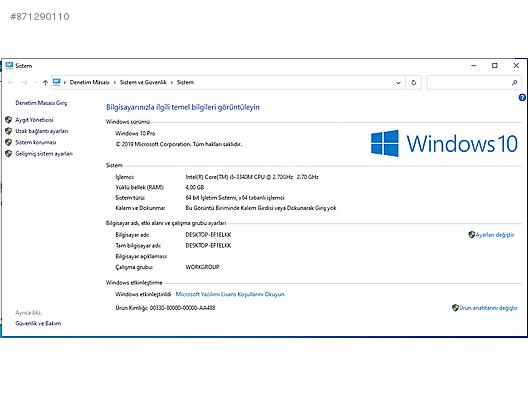Open Aygıt Yöneticisi link
The height and width of the screenshot is (396, 528).
34,120
